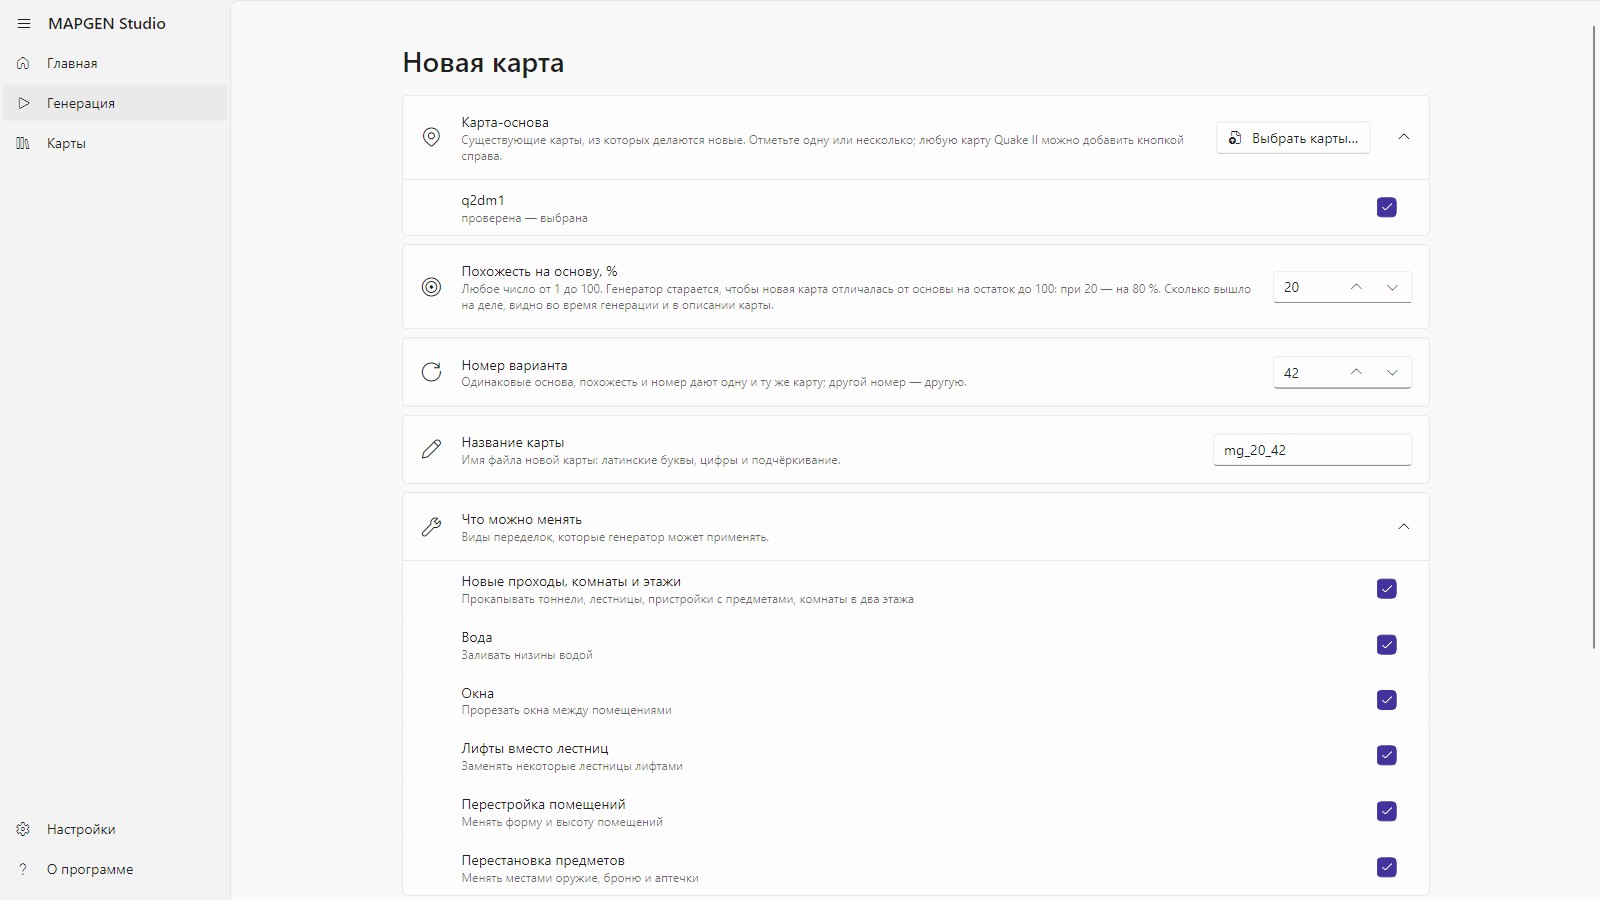Open О программе from the sidebar

(x=115, y=869)
